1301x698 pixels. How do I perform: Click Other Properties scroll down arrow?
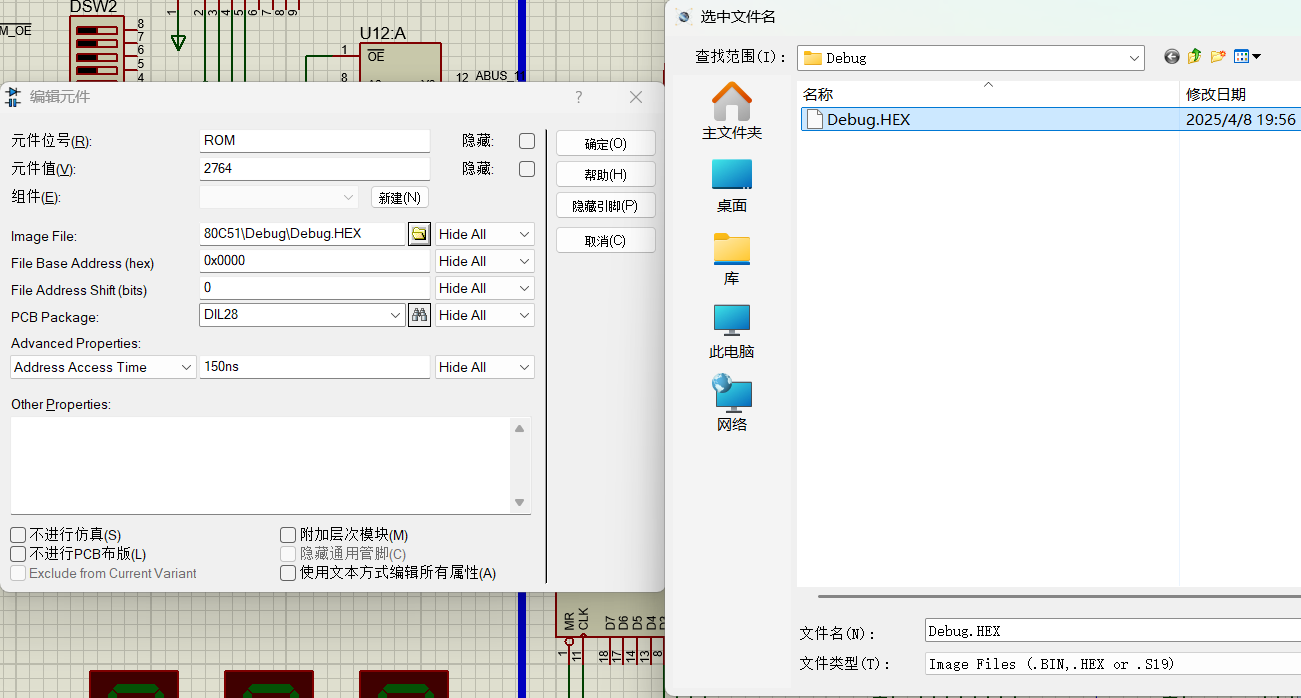point(519,502)
